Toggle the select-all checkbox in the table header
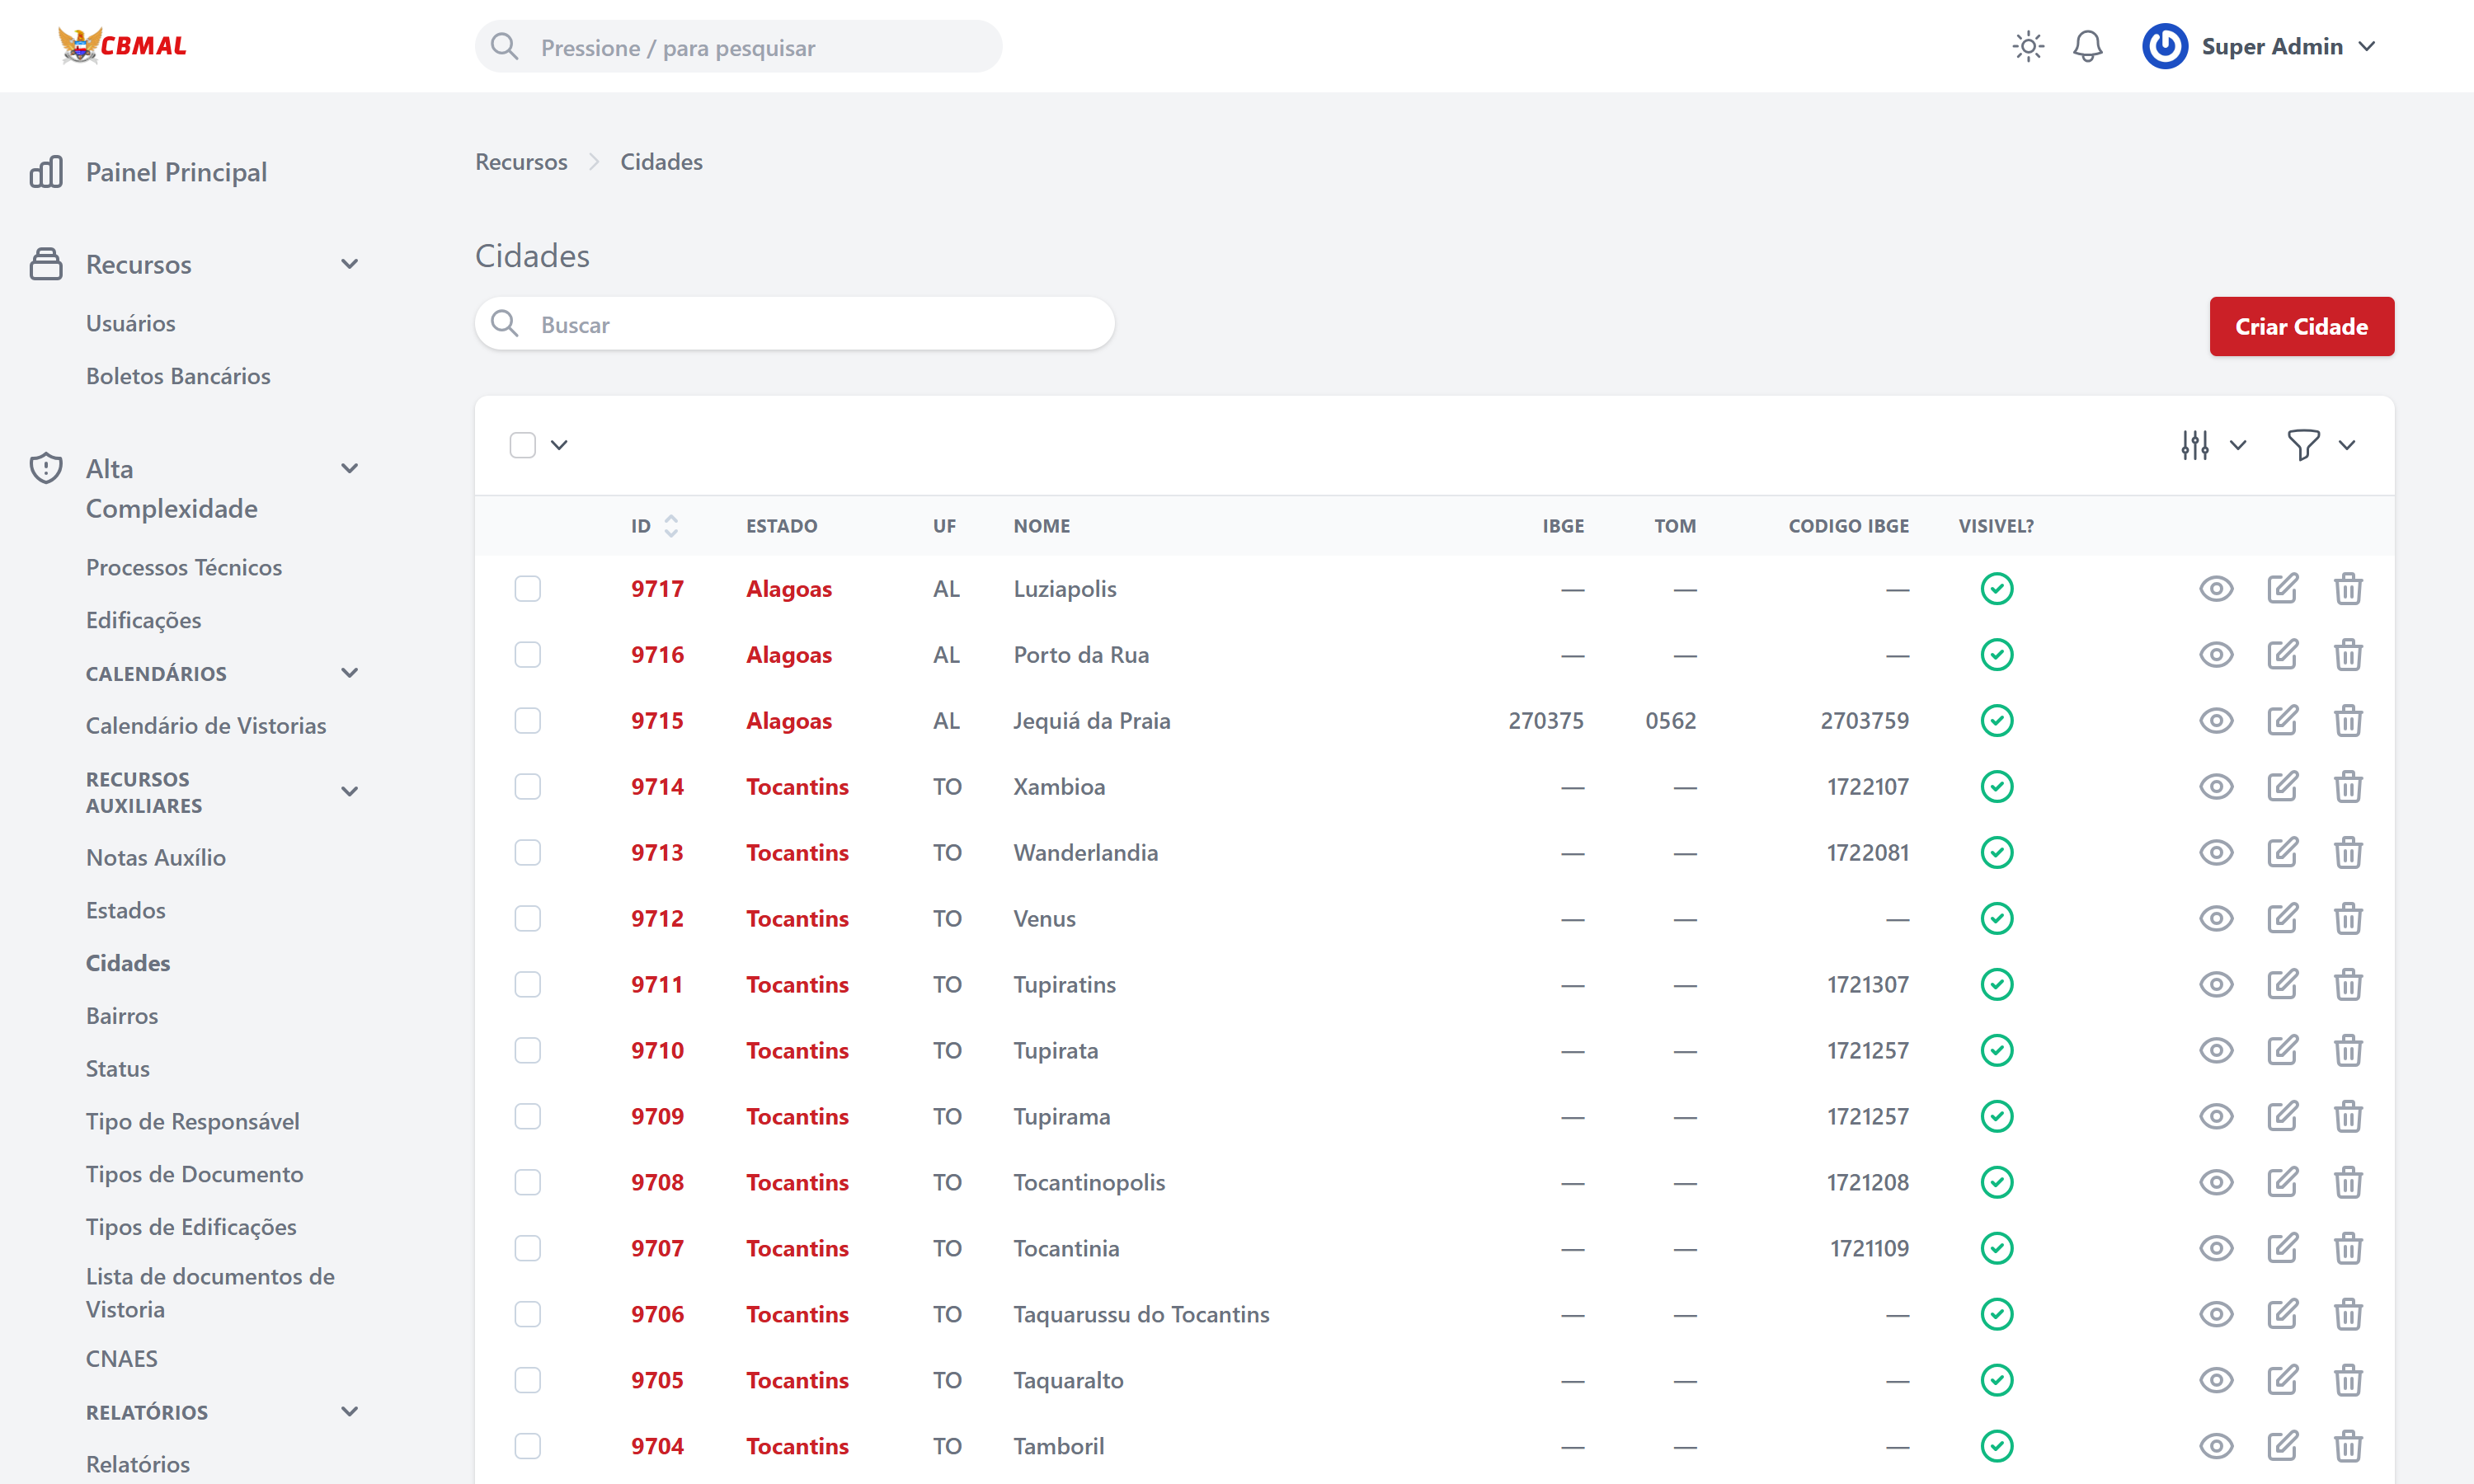 pyautogui.click(x=522, y=445)
